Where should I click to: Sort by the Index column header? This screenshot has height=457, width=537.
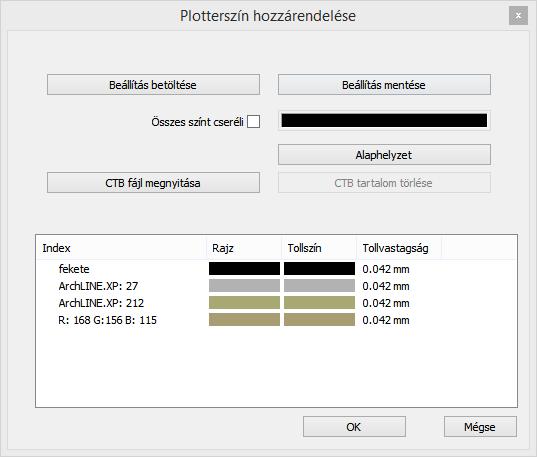click(122, 248)
